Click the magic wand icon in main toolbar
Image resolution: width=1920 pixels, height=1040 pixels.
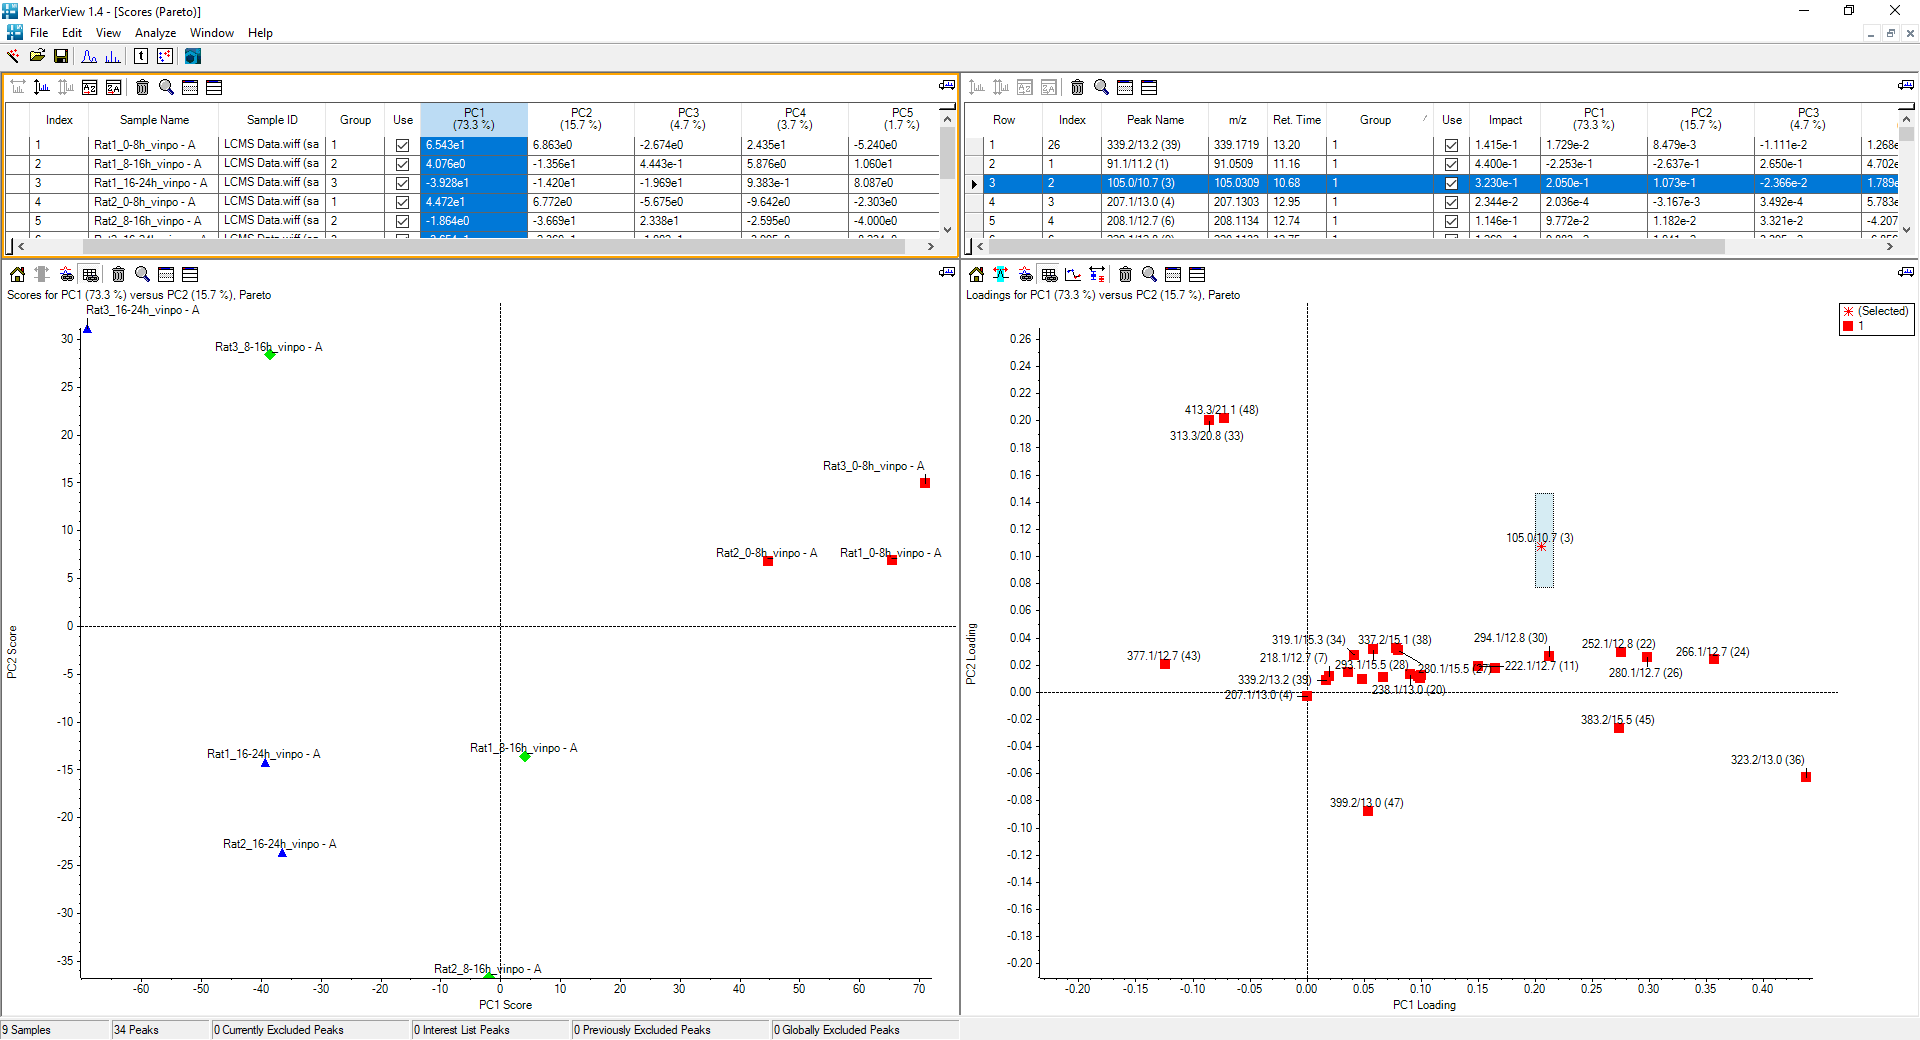[13, 56]
